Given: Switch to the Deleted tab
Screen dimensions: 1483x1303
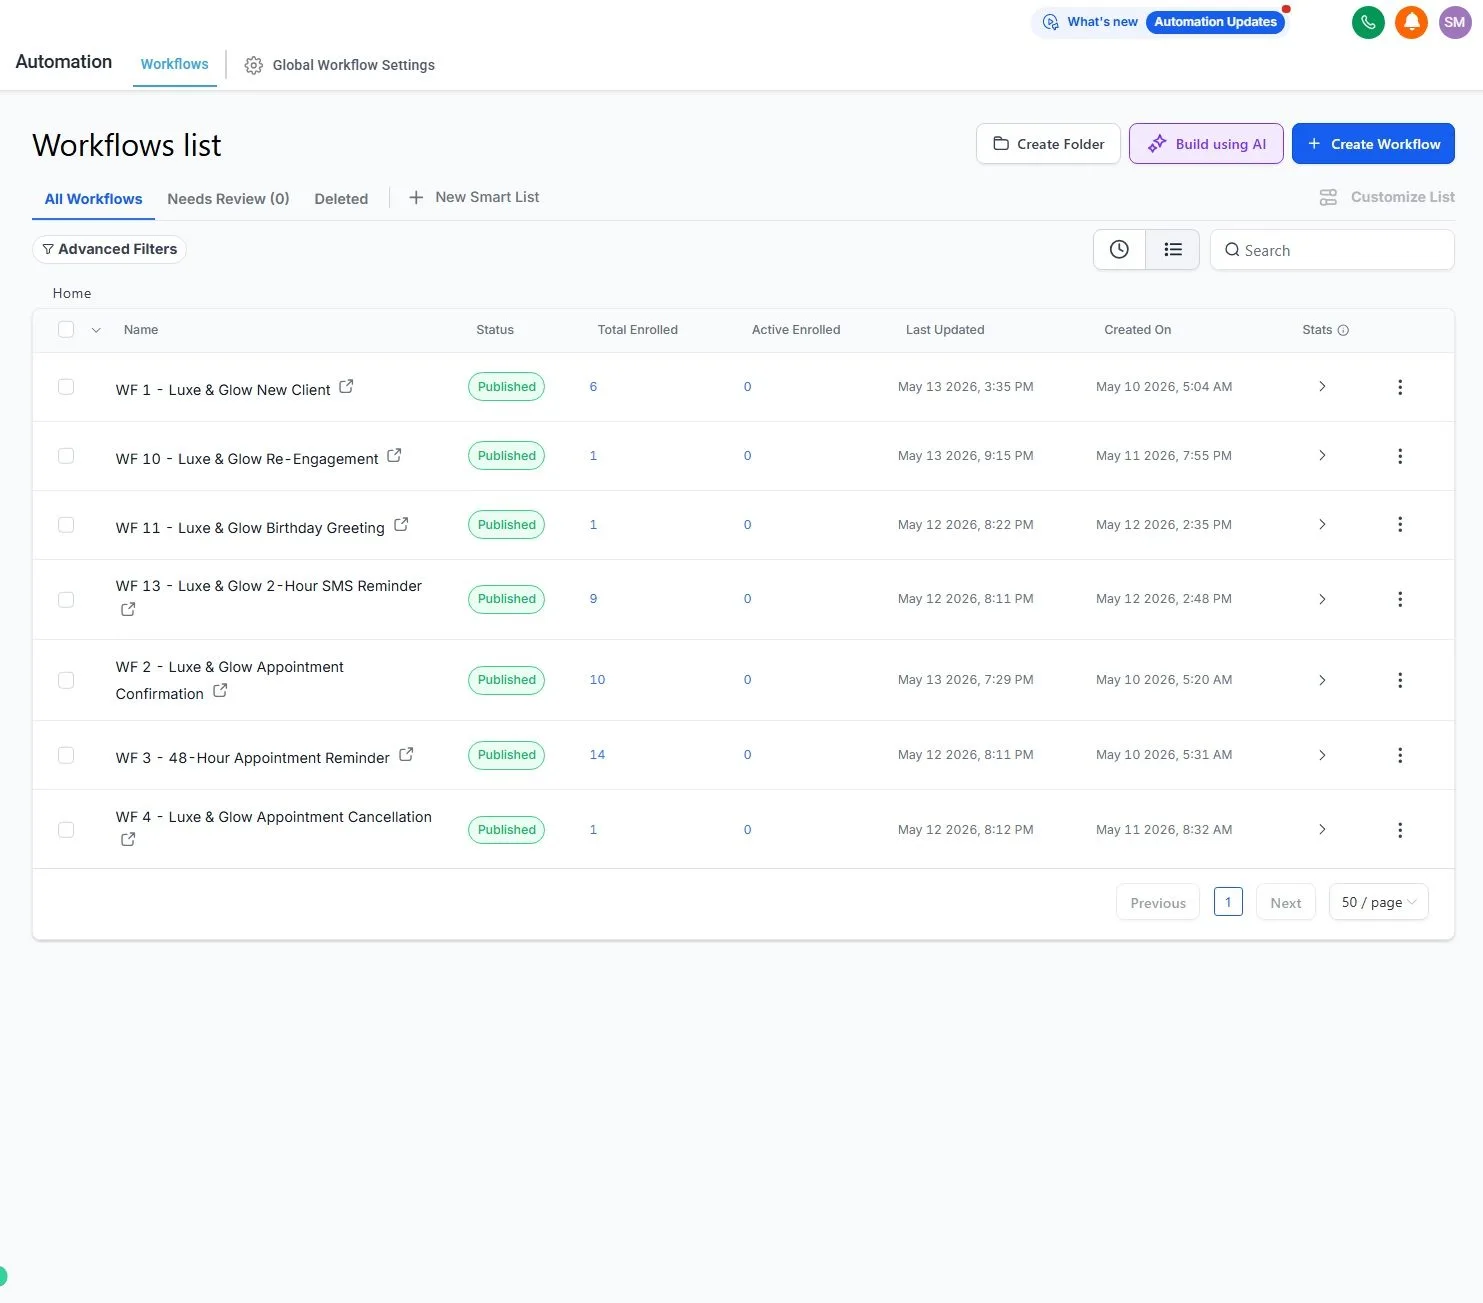Looking at the screenshot, I should (x=341, y=199).
